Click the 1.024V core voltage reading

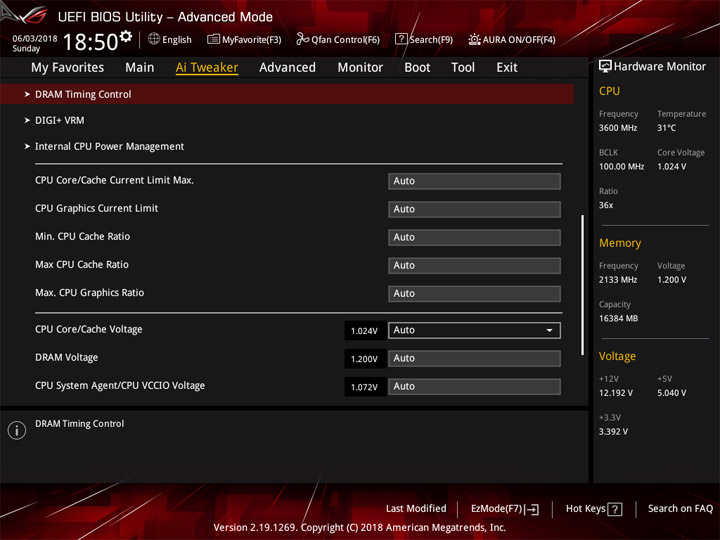(365, 331)
